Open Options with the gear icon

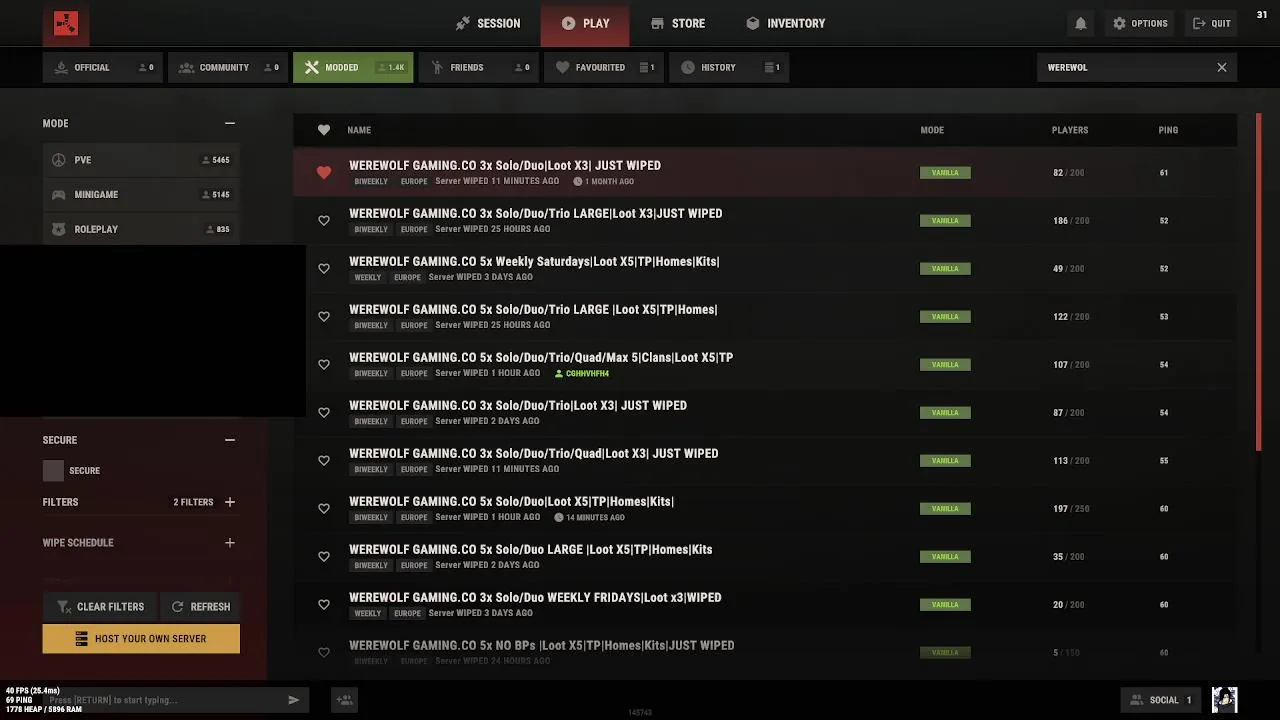click(x=1139, y=23)
